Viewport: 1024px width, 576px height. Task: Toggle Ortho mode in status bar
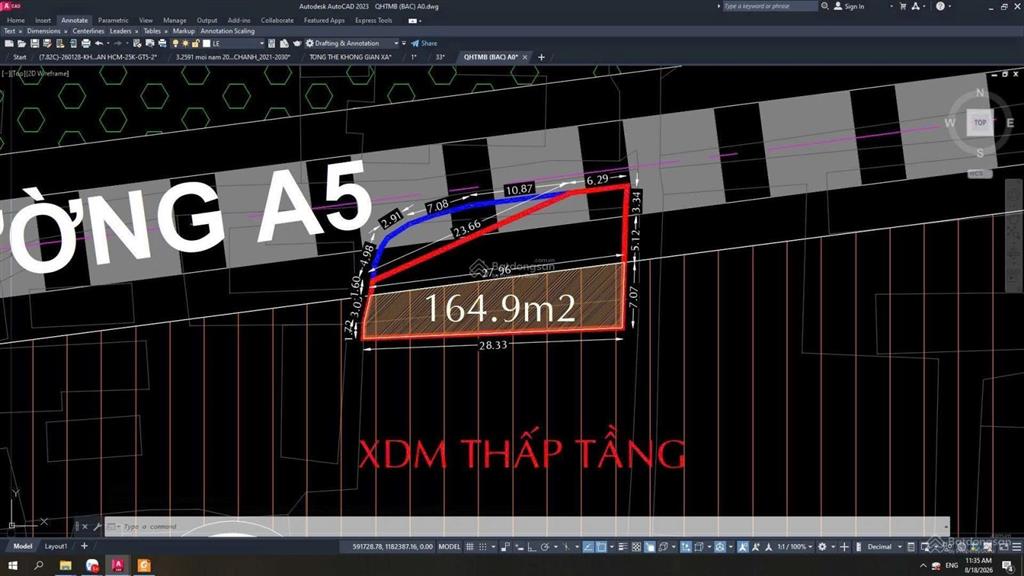click(532, 547)
